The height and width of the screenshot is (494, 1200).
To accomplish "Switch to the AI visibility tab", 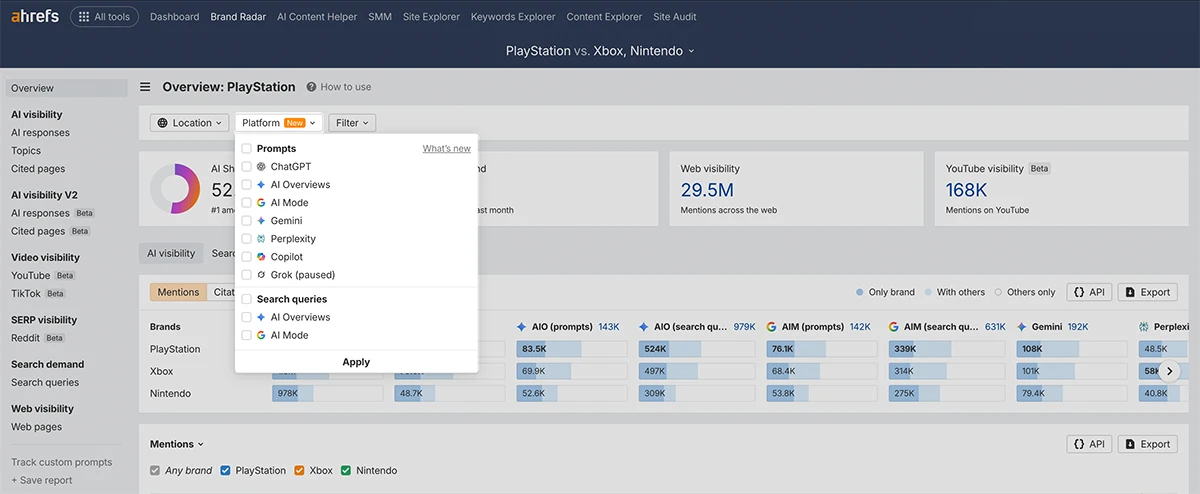I will pyautogui.click(x=171, y=253).
